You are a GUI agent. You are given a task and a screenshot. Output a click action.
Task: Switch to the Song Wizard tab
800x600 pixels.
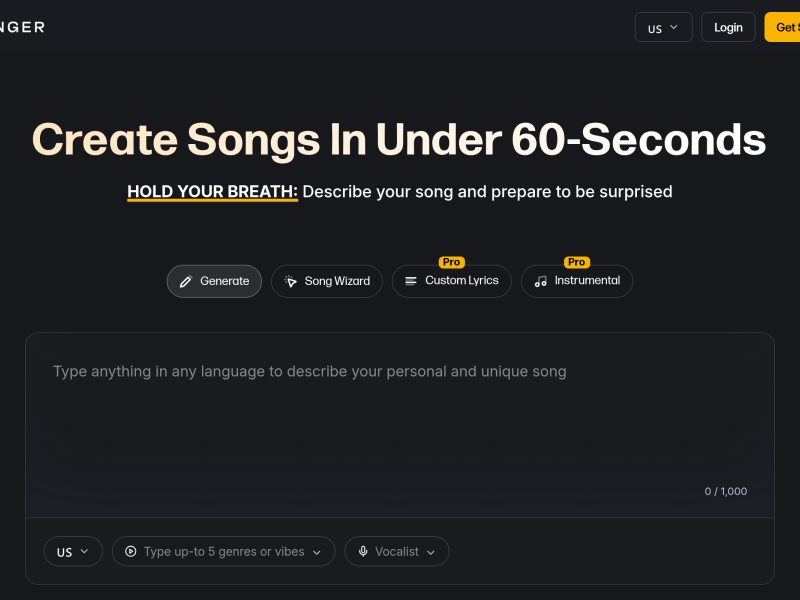327,281
